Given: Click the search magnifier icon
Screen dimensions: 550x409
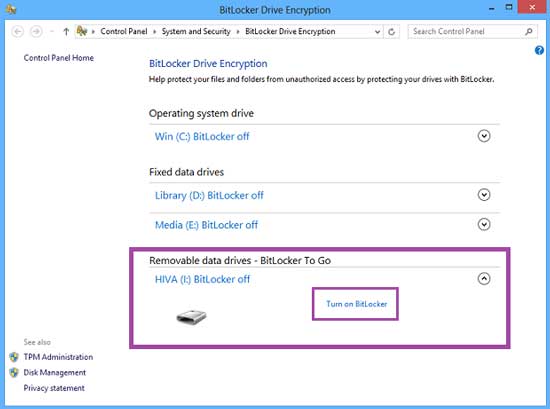Looking at the screenshot, I should [529, 32].
